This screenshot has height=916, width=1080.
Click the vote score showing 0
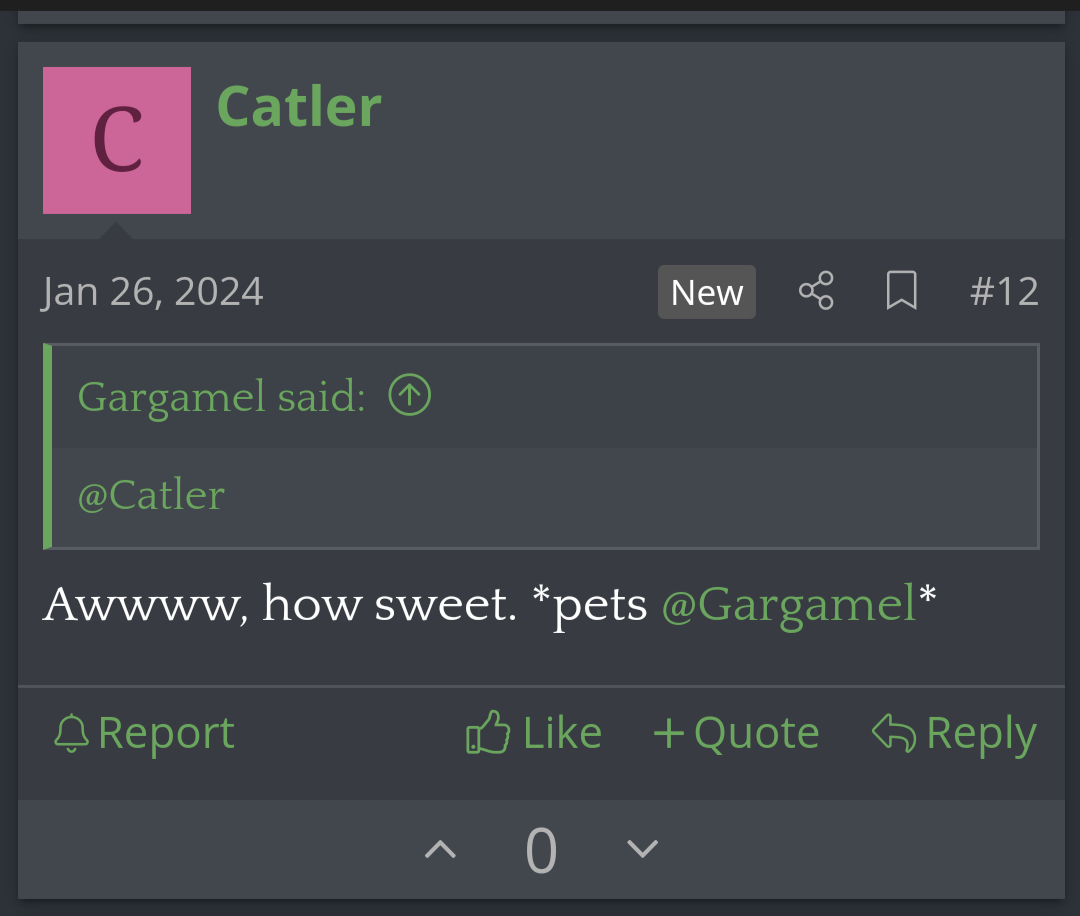pyautogui.click(x=541, y=850)
